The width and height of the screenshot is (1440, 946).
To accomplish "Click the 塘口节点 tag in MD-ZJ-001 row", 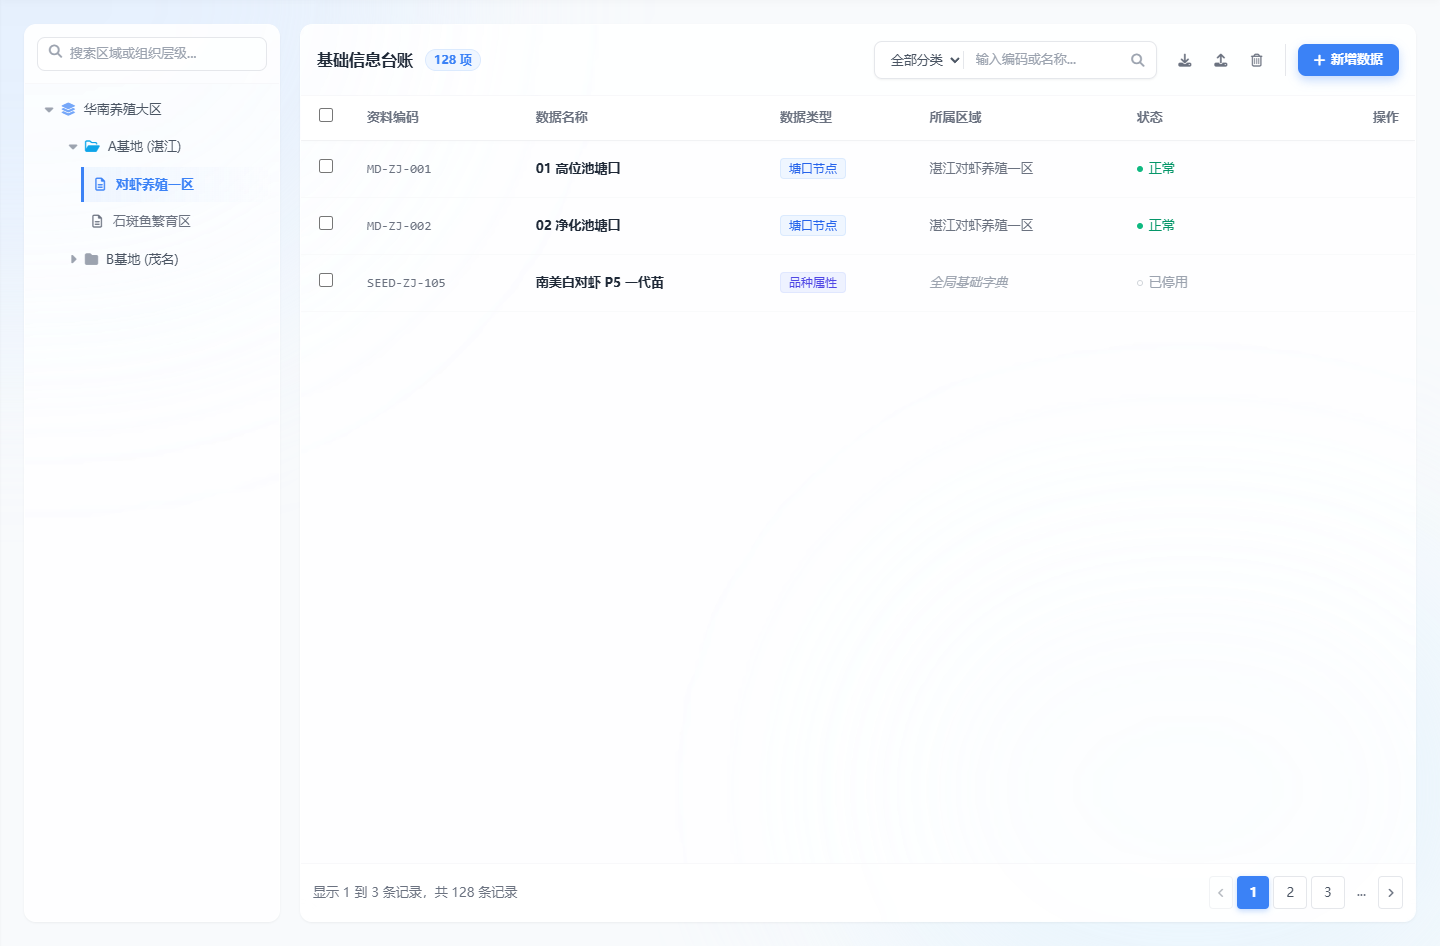I will [813, 169].
